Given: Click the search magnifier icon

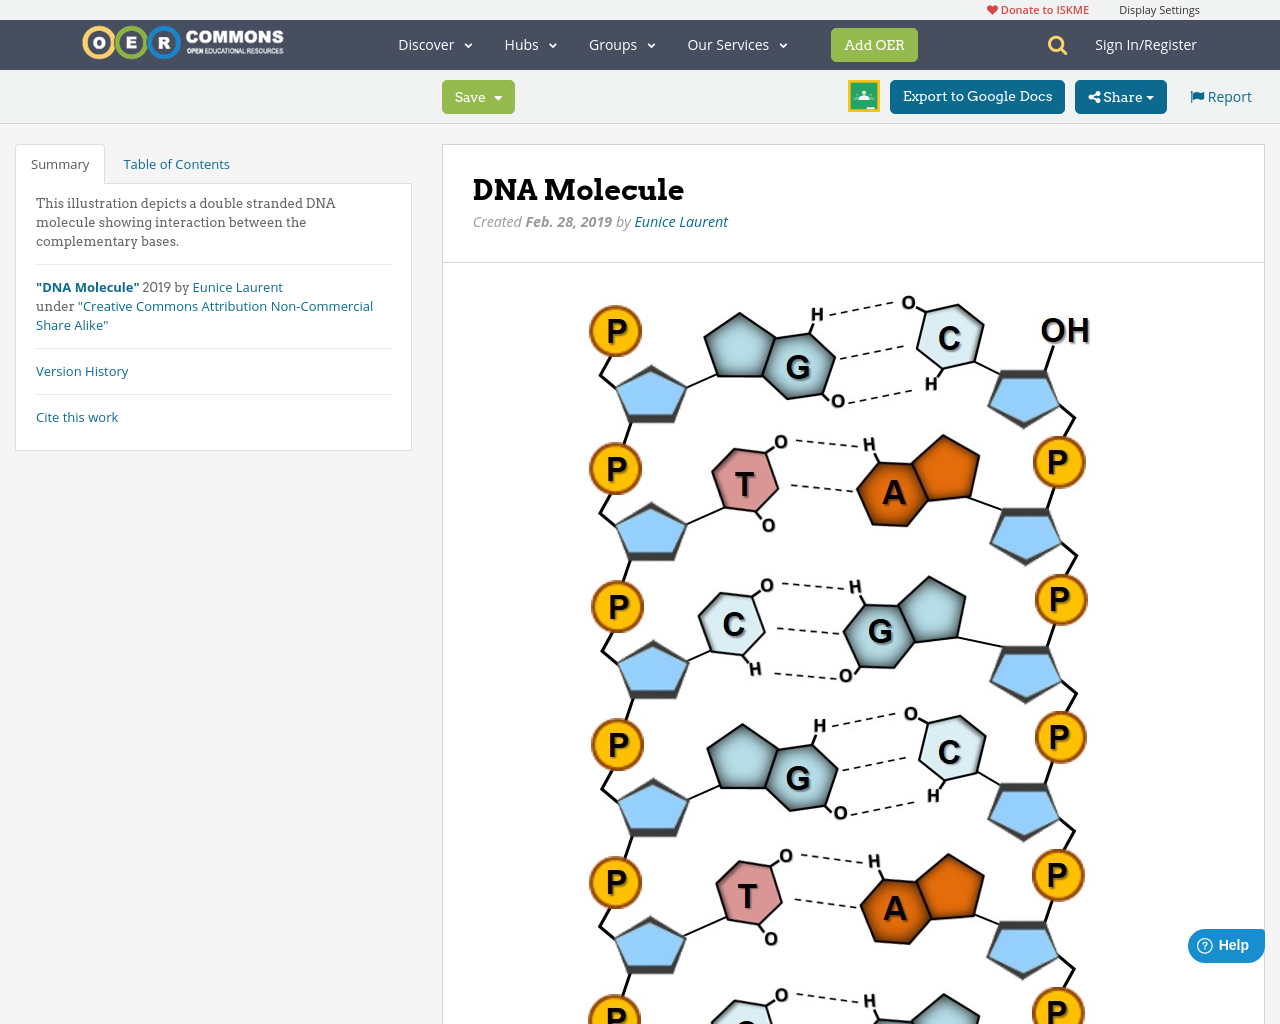Looking at the screenshot, I should coord(1055,44).
